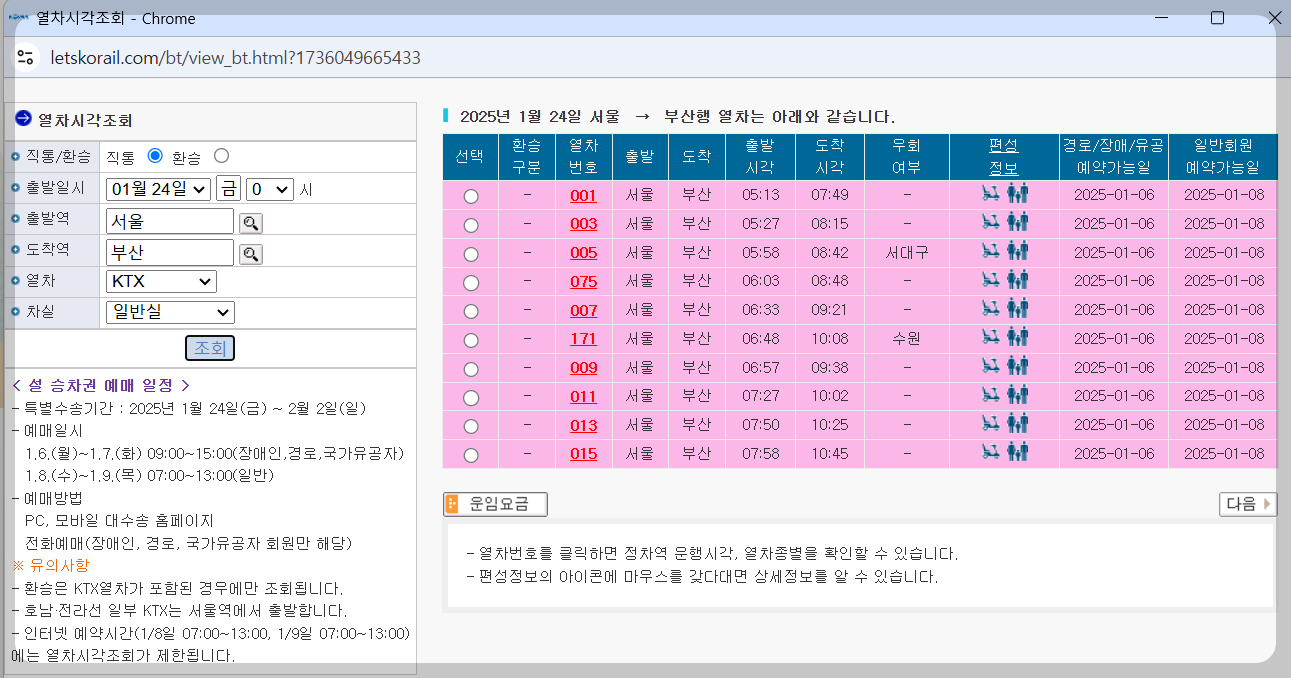This screenshot has height=678, width=1291.
Task: Open train number 003 link
Action: click(583, 224)
